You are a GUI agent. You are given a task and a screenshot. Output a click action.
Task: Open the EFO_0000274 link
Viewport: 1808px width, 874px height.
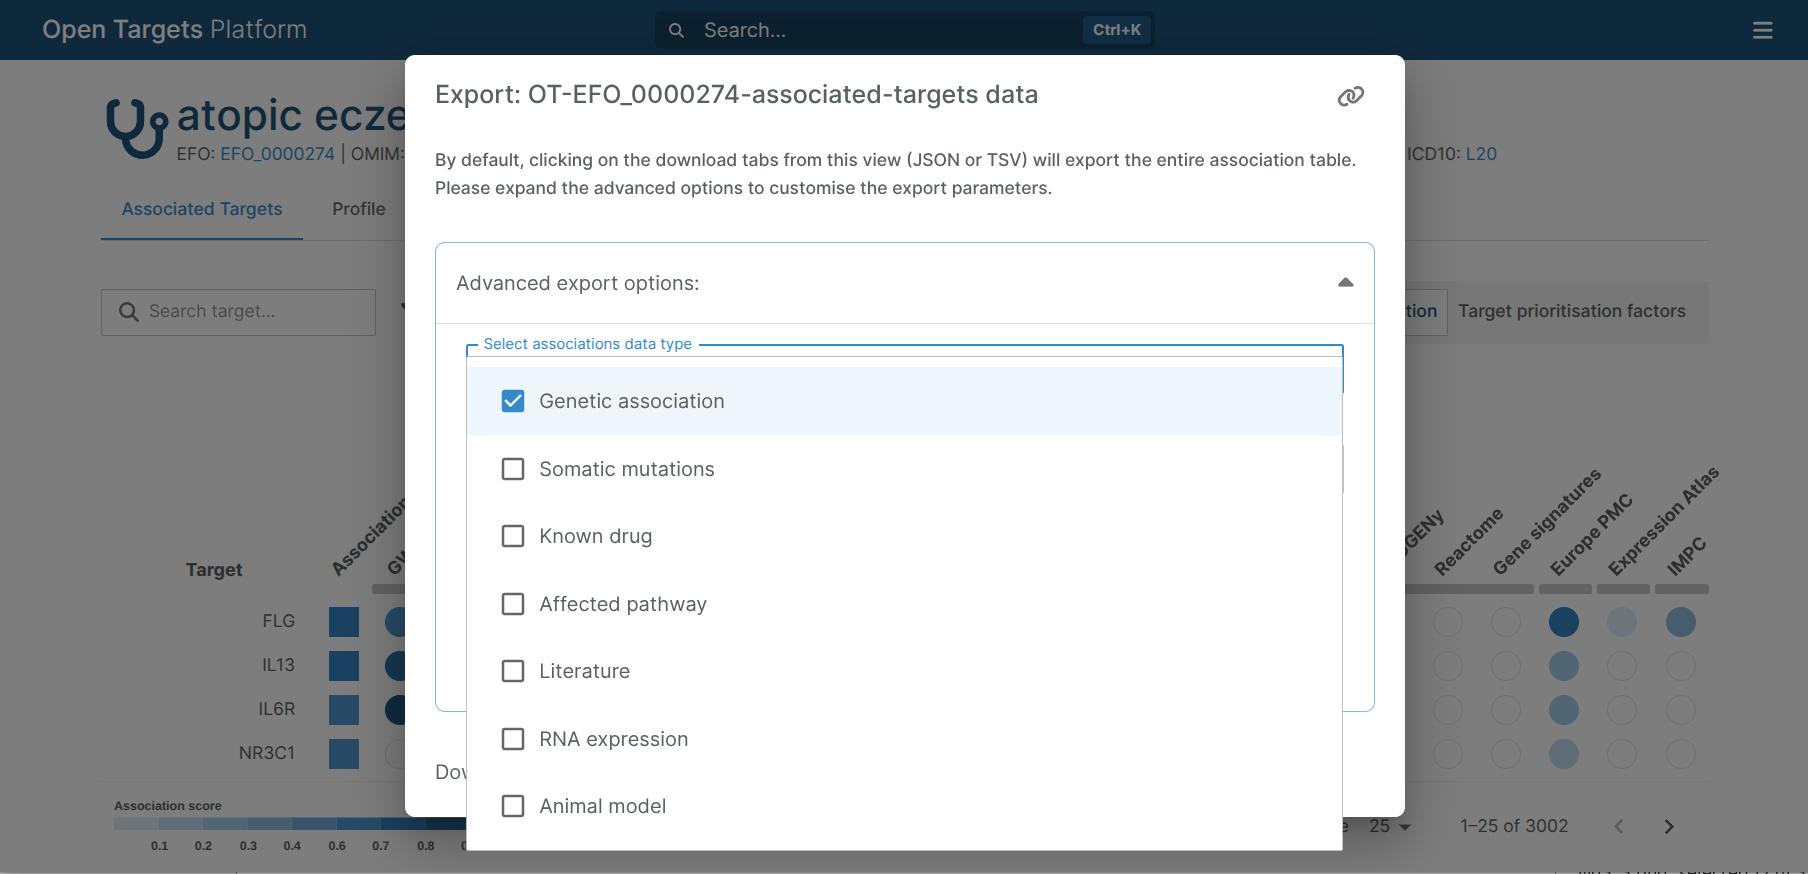click(x=277, y=154)
